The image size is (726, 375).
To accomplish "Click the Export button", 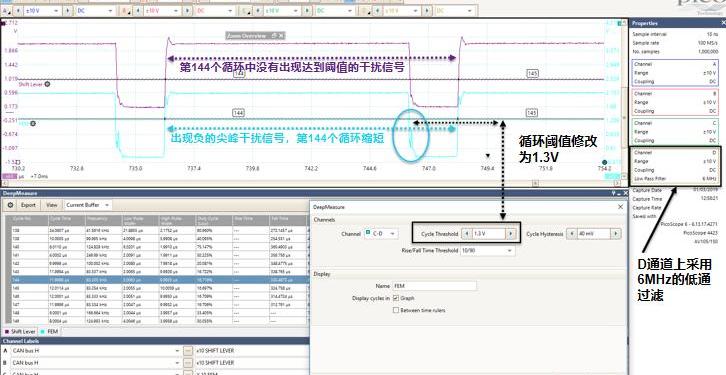I will pyautogui.click(x=28, y=205).
